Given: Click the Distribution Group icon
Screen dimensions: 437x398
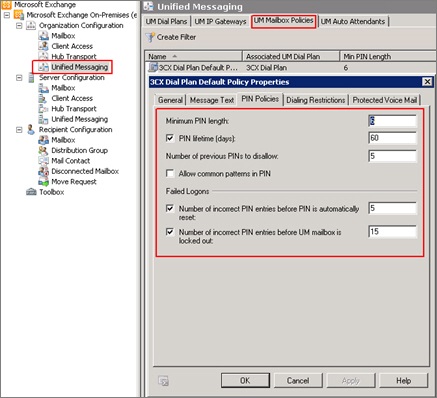Looking at the screenshot, I should tap(43, 150).
